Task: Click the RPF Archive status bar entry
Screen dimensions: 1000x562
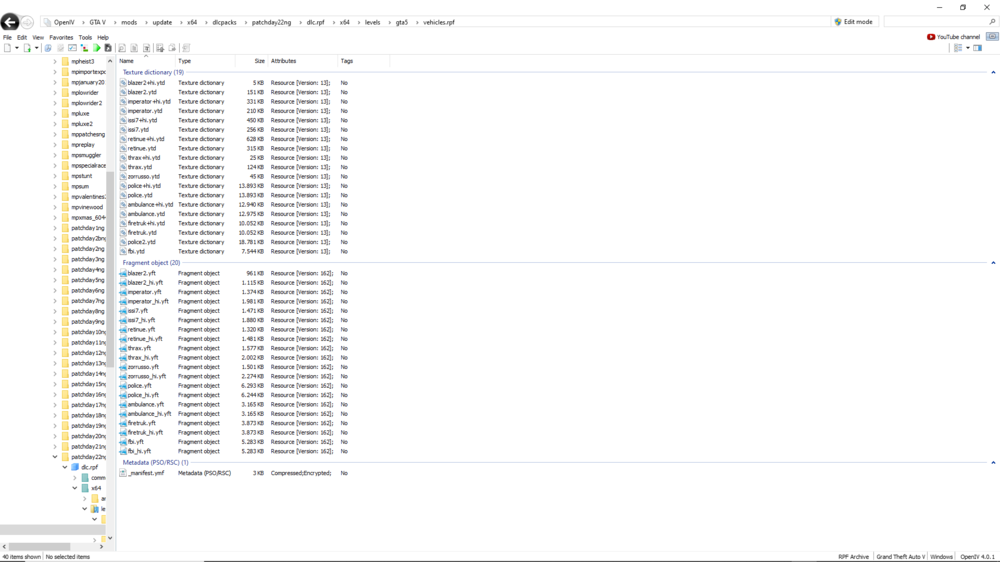Action: [x=853, y=557]
